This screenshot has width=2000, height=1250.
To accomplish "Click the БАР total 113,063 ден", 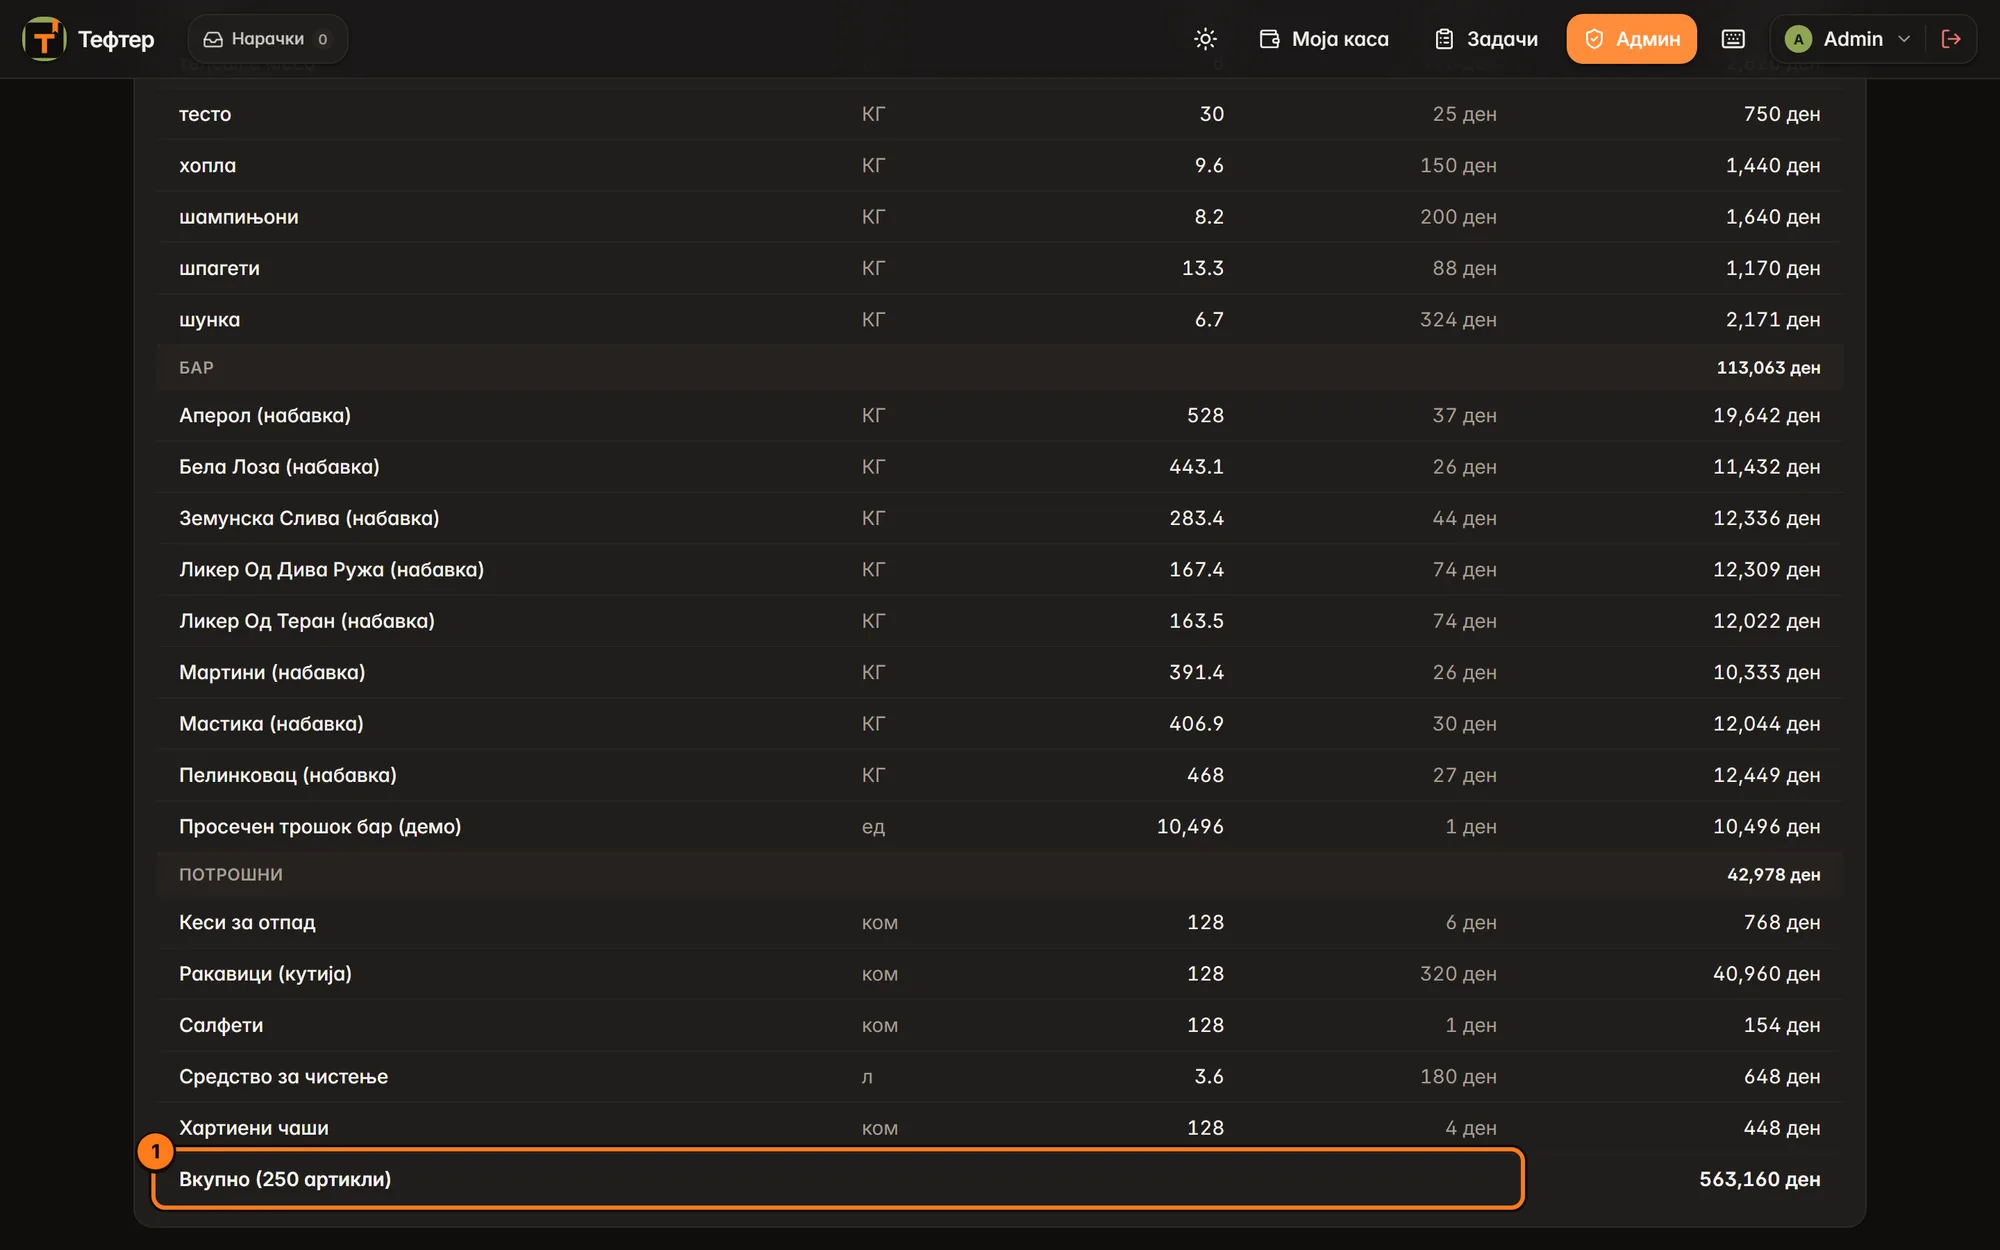I will 1768,368.
